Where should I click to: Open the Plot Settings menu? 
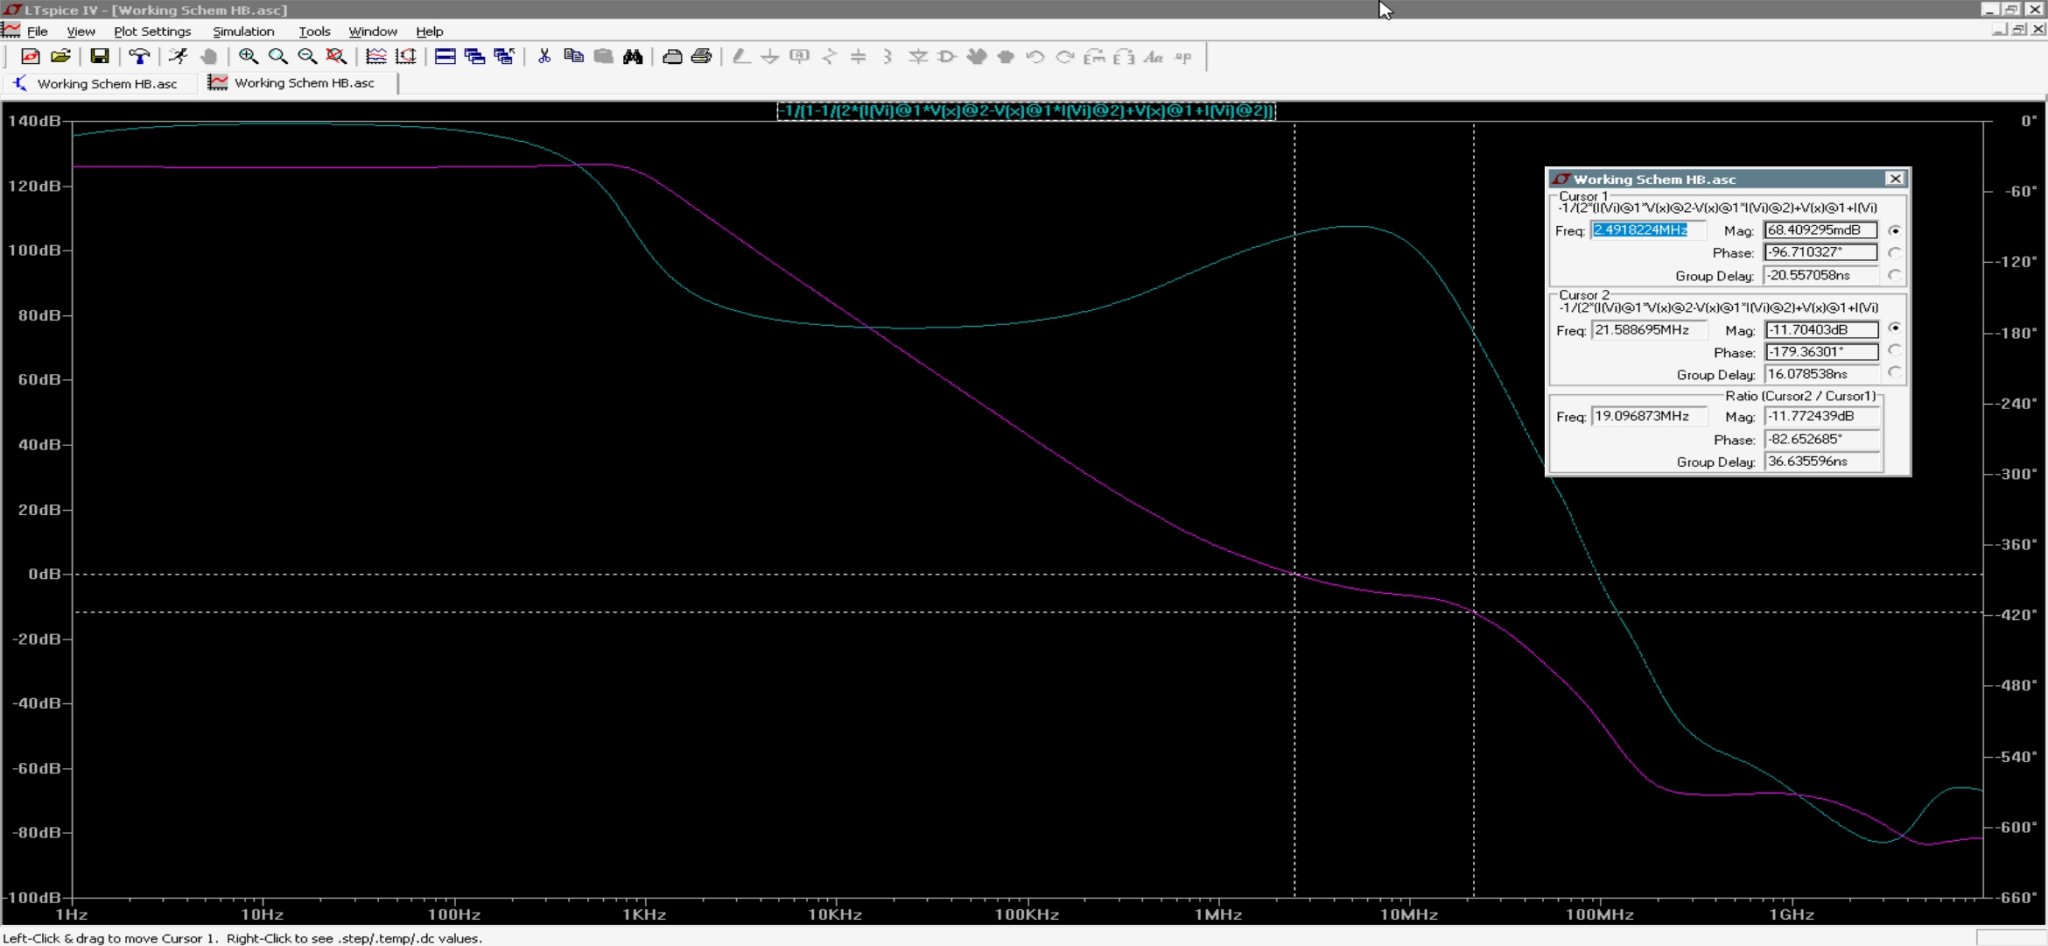pos(152,31)
